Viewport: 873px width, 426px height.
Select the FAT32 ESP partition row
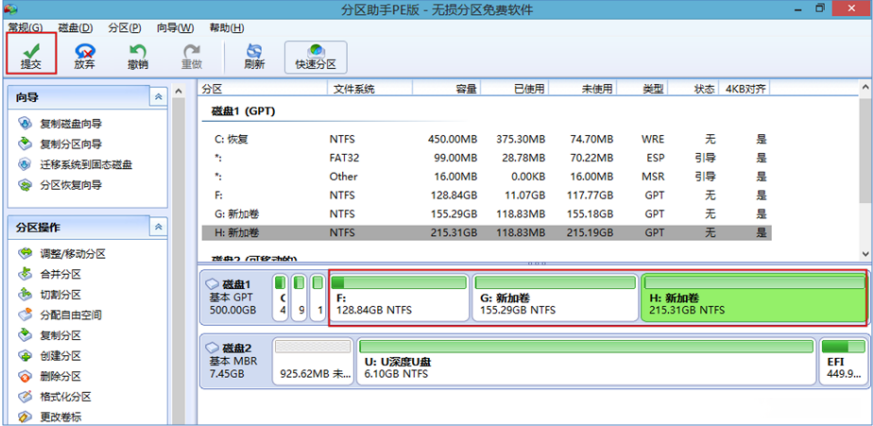(487, 158)
